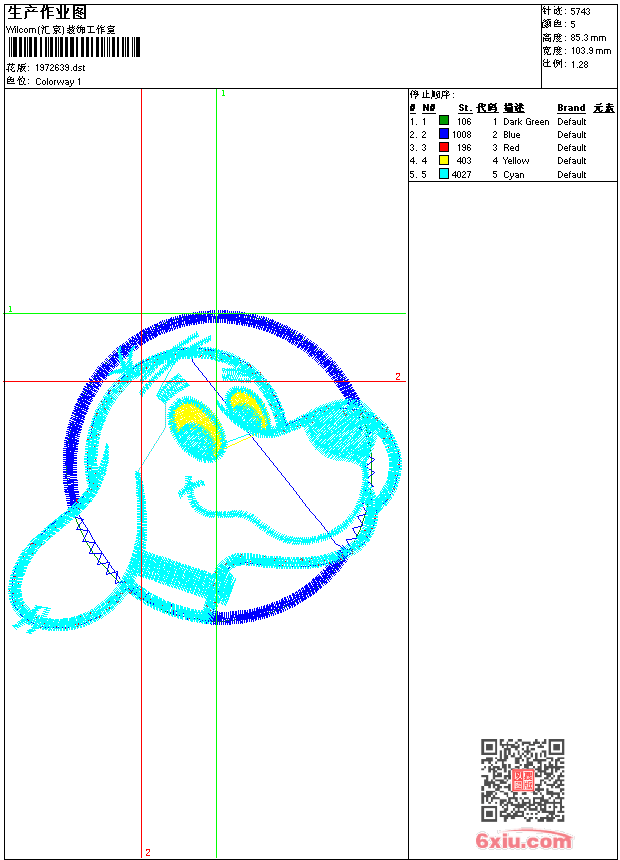Screen dimensions: 620x860
Task: Click the file name '1972639.dst'
Action: click(60, 68)
